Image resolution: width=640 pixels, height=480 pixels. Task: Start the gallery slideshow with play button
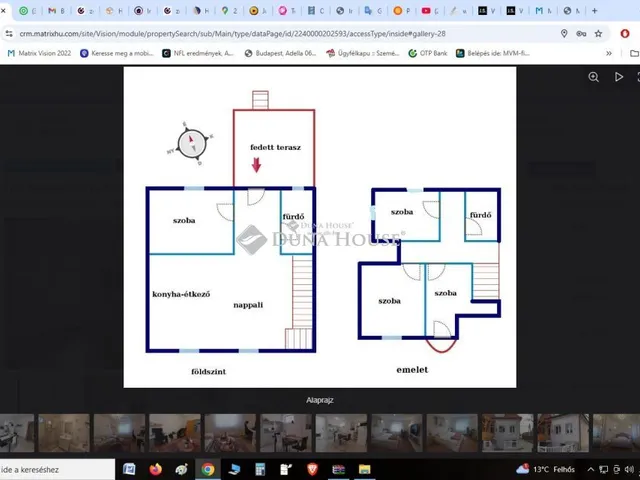(x=618, y=77)
